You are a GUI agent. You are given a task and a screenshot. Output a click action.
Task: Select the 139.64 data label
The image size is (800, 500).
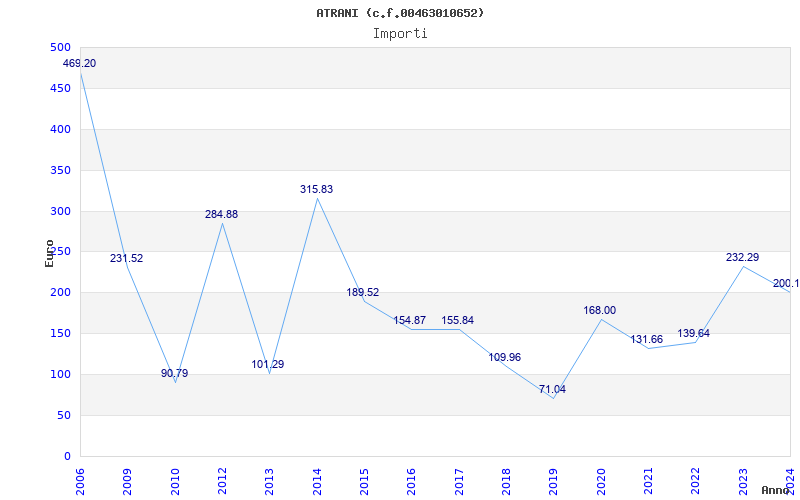pyautogui.click(x=693, y=334)
